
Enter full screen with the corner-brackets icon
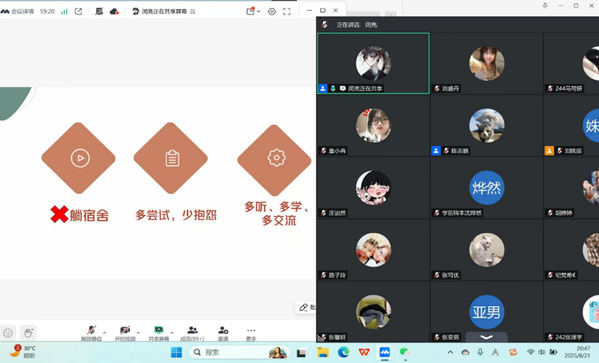point(287,11)
